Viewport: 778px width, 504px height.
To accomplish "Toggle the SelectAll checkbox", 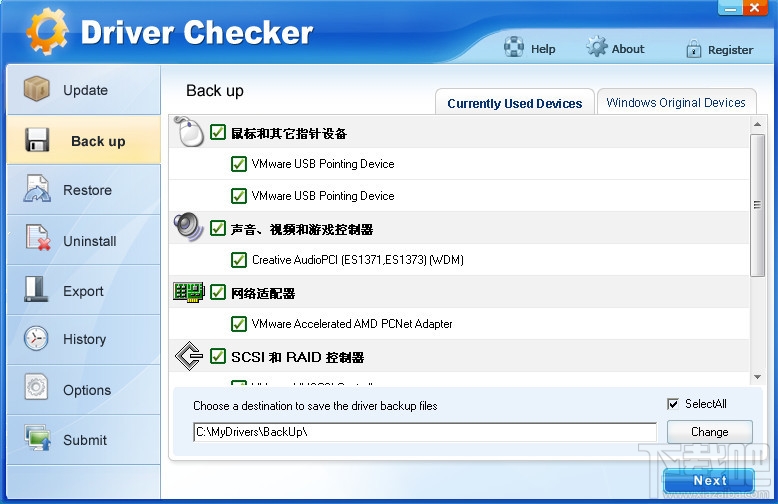I will (673, 404).
